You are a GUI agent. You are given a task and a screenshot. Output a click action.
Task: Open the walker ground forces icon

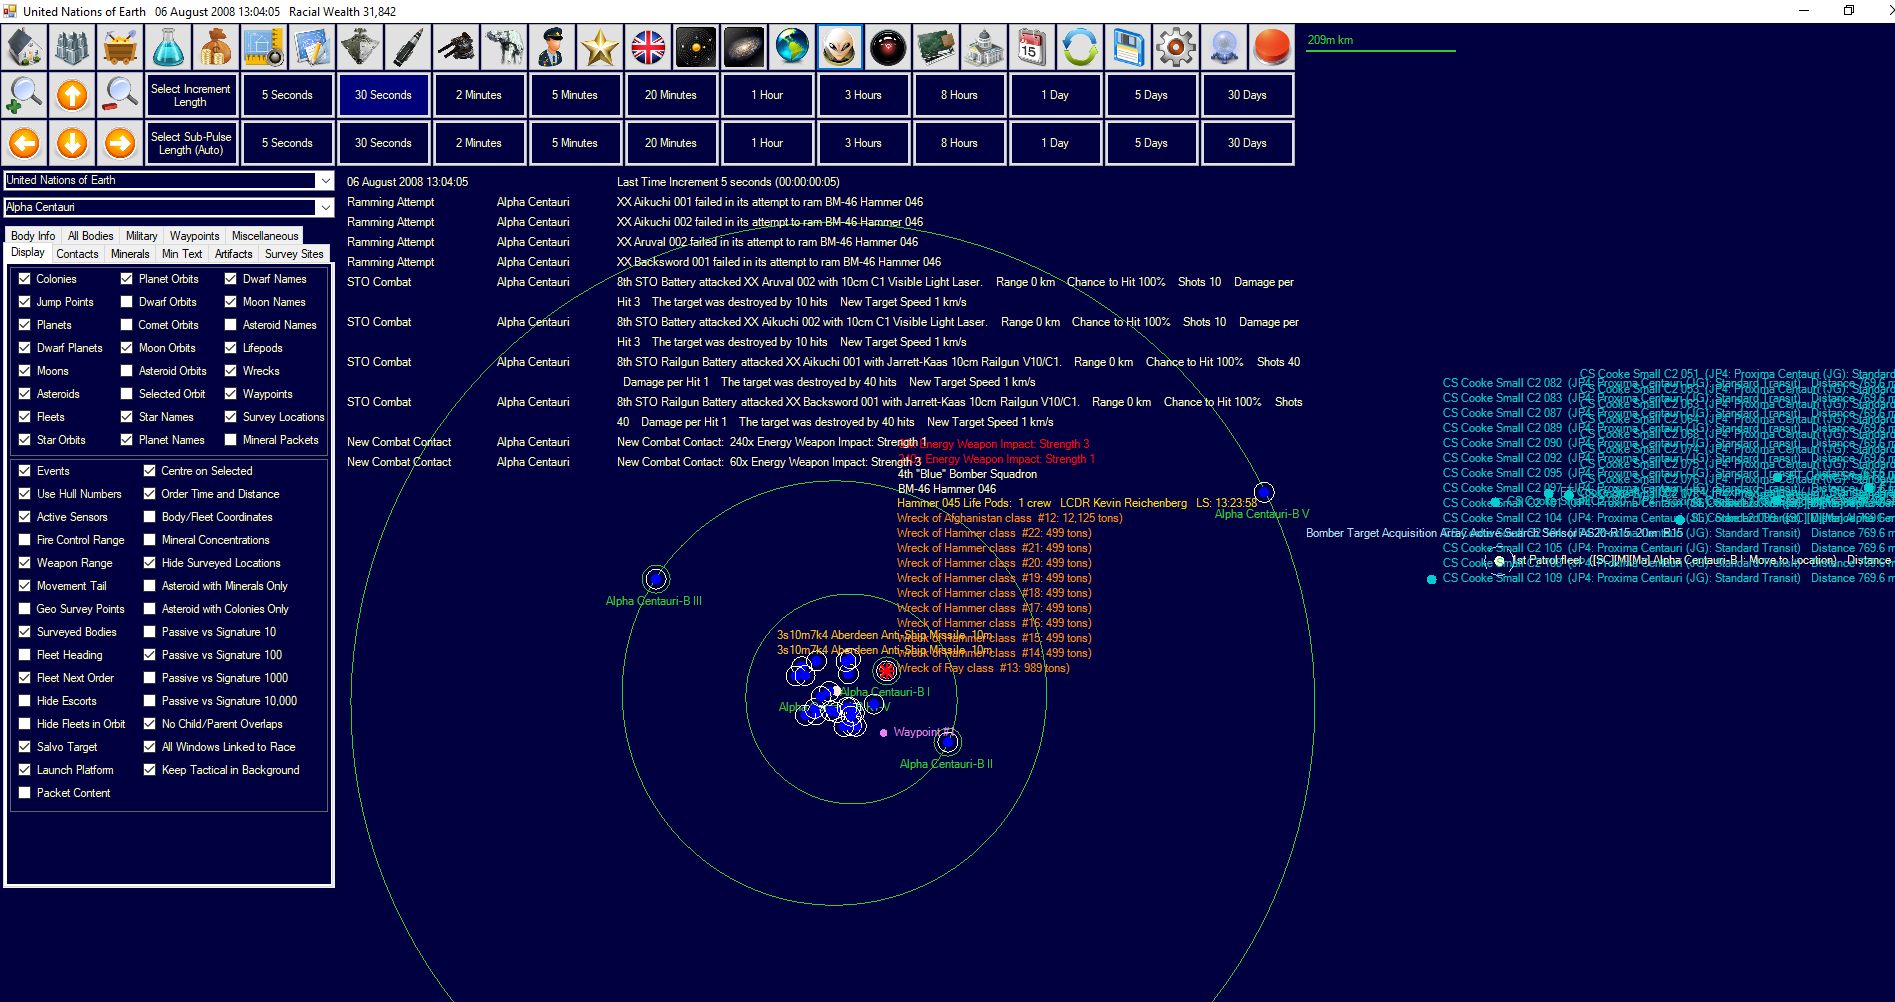[504, 47]
